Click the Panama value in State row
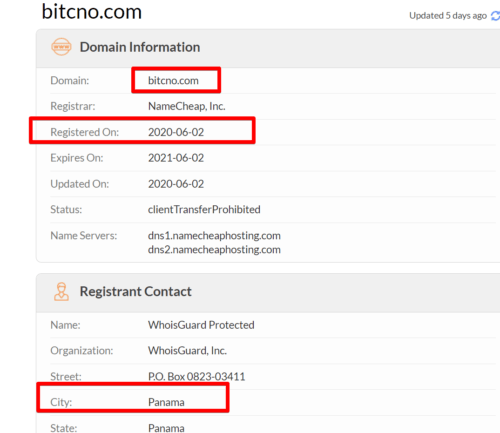The image size is (500, 433). click(x=166, y=428)
